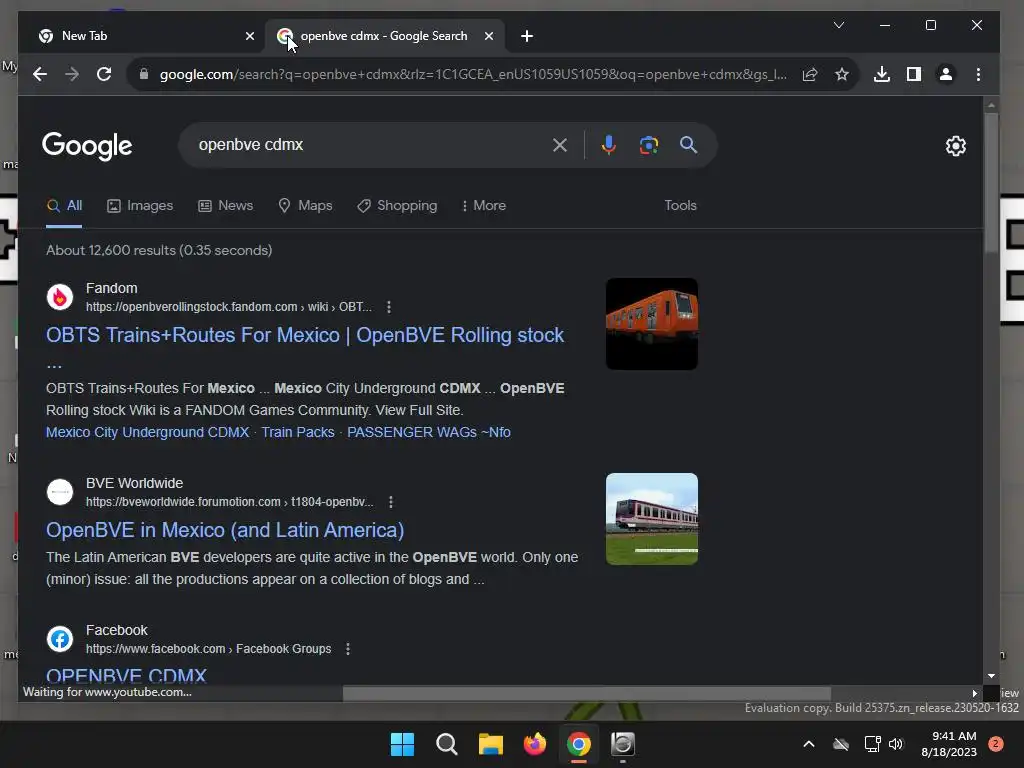Toggle the Chrome side panel
Image resolution: width=1024 pixels, height=768 pixels.
pyautogui.click(x=914, y=74)
